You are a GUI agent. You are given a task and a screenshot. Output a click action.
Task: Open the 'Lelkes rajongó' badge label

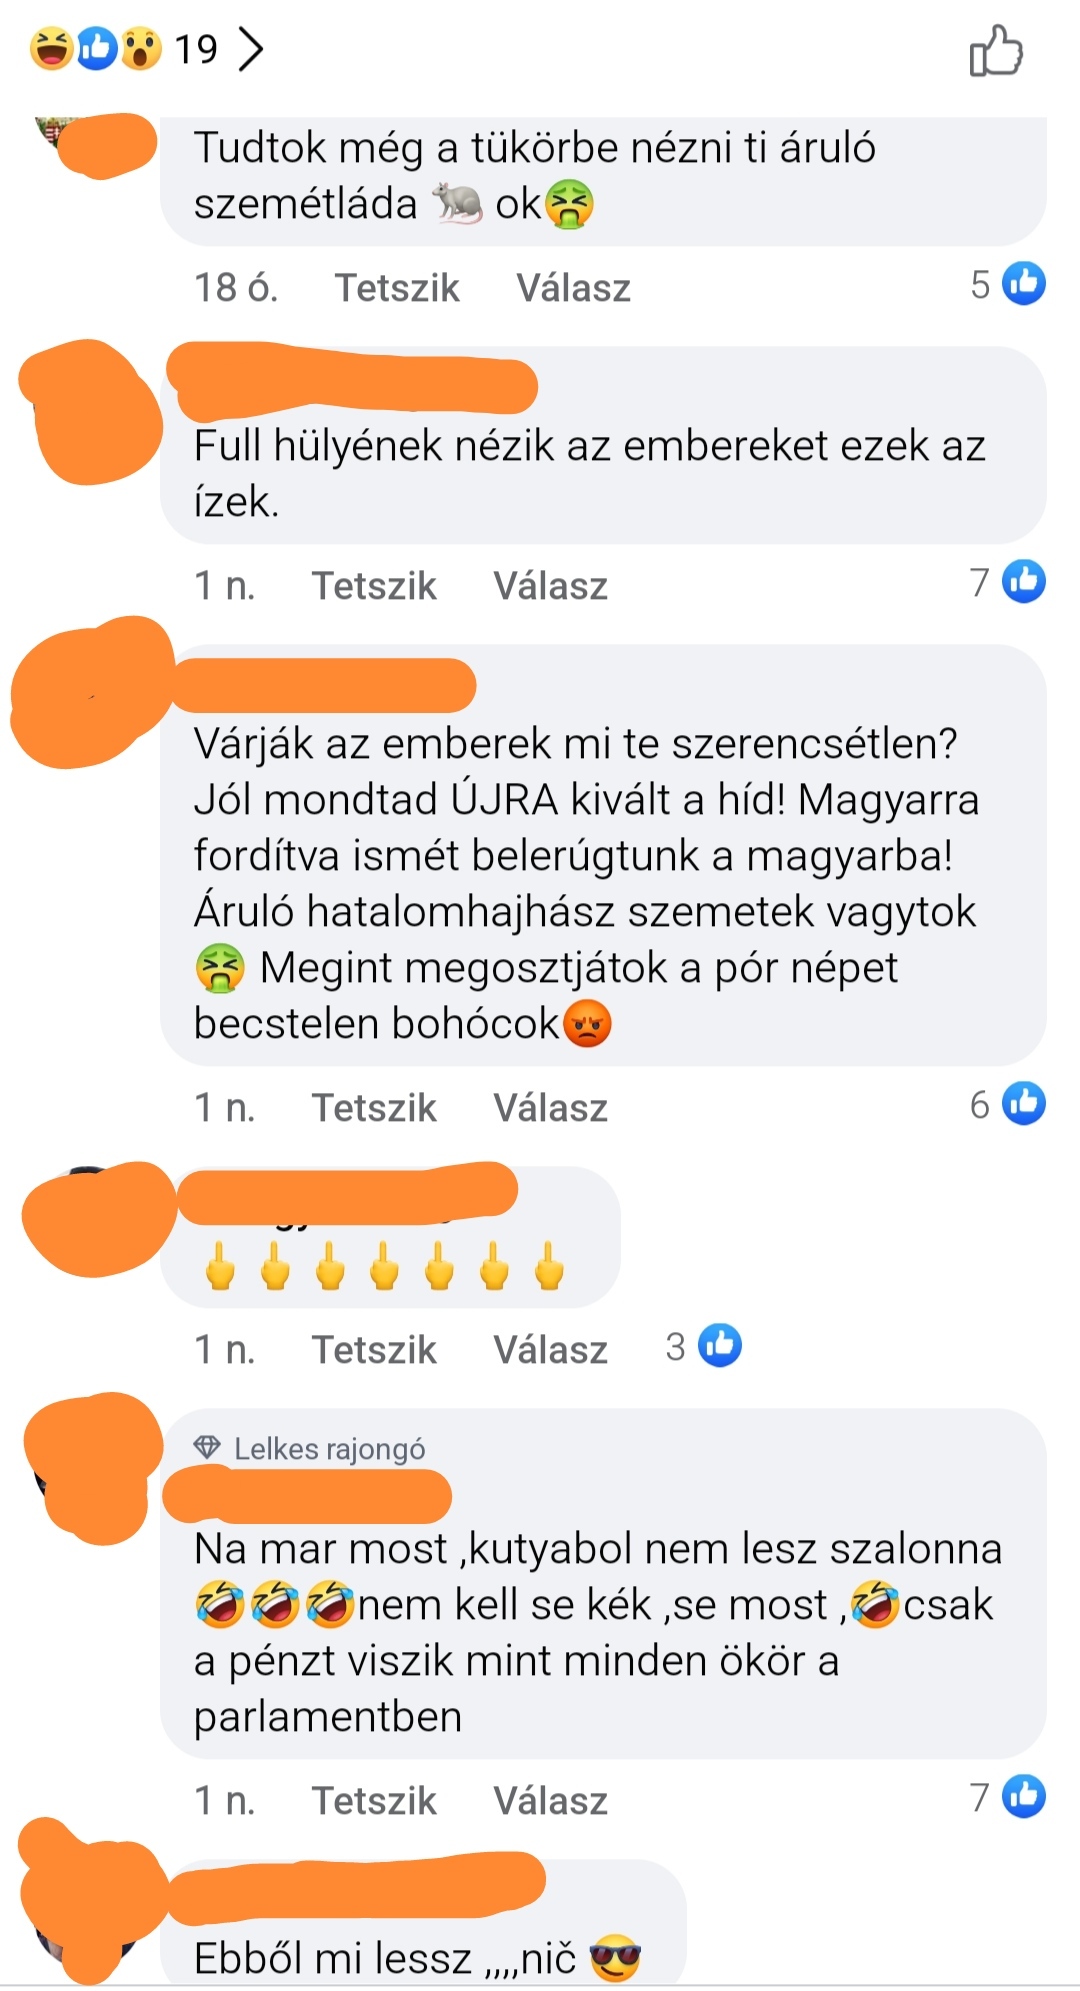329,1448
